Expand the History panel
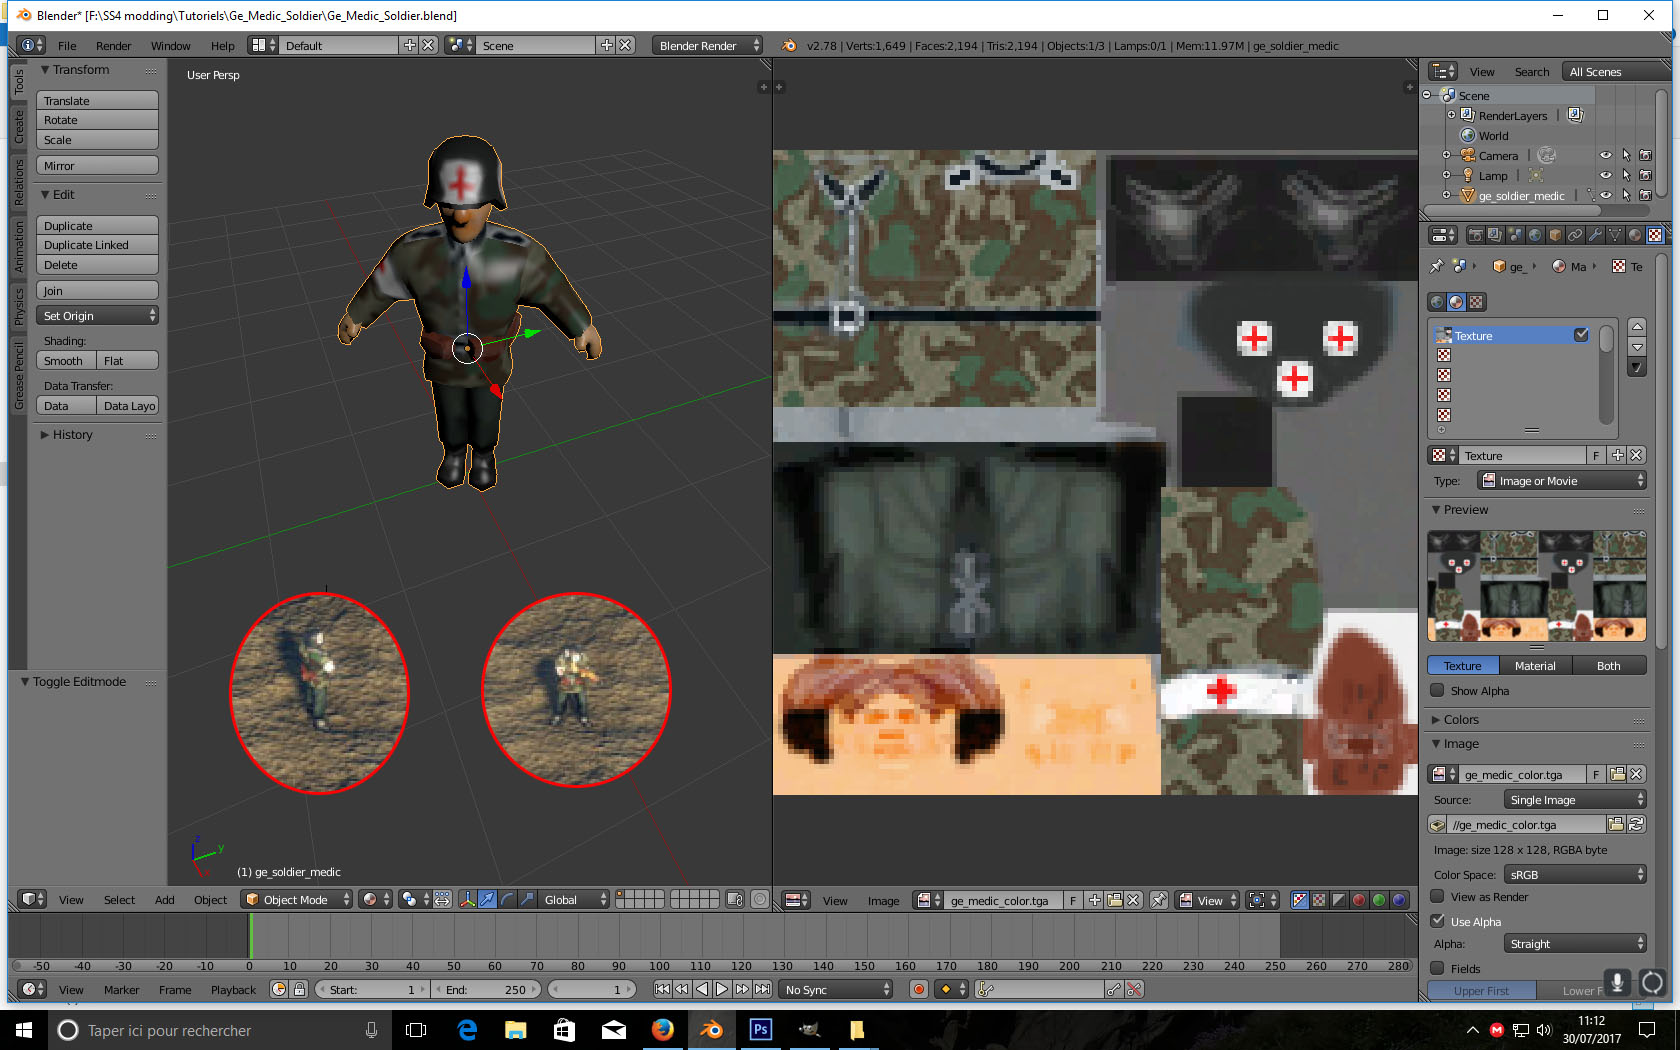Image resolution: width=1680 pixels, height=1050 pixels. click(x=66, y=434)
